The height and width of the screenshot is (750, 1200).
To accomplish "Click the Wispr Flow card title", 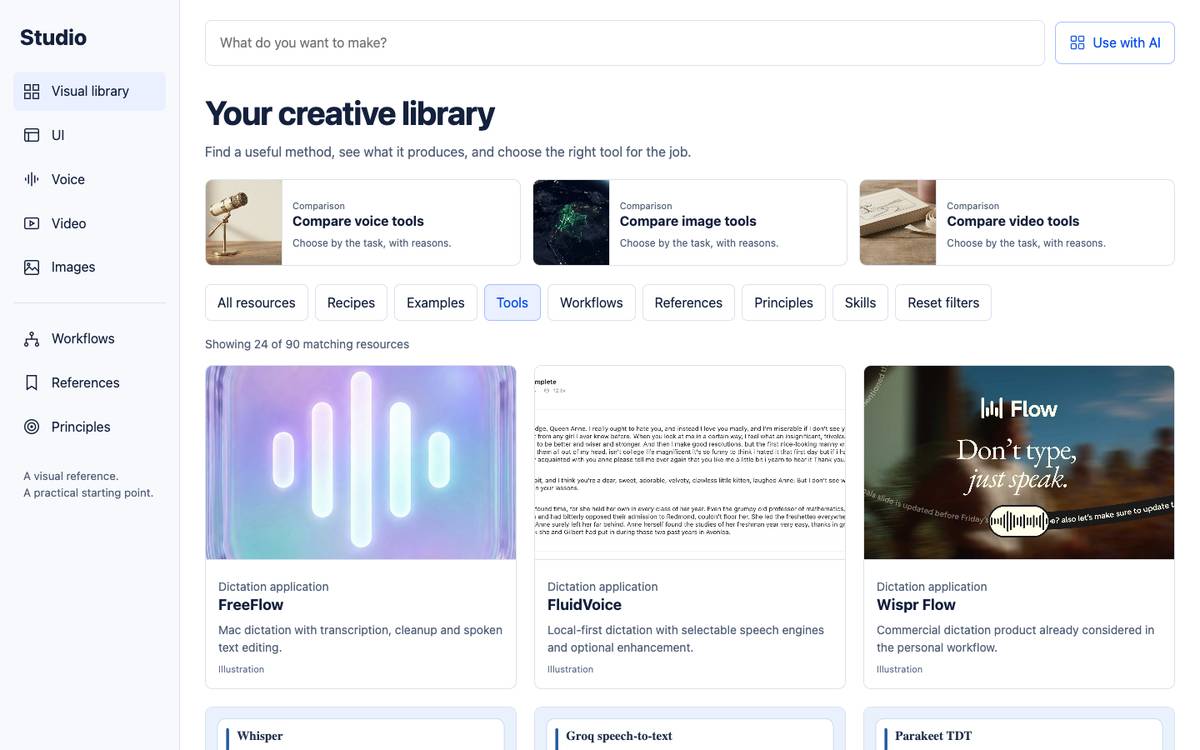I will 916,605.
